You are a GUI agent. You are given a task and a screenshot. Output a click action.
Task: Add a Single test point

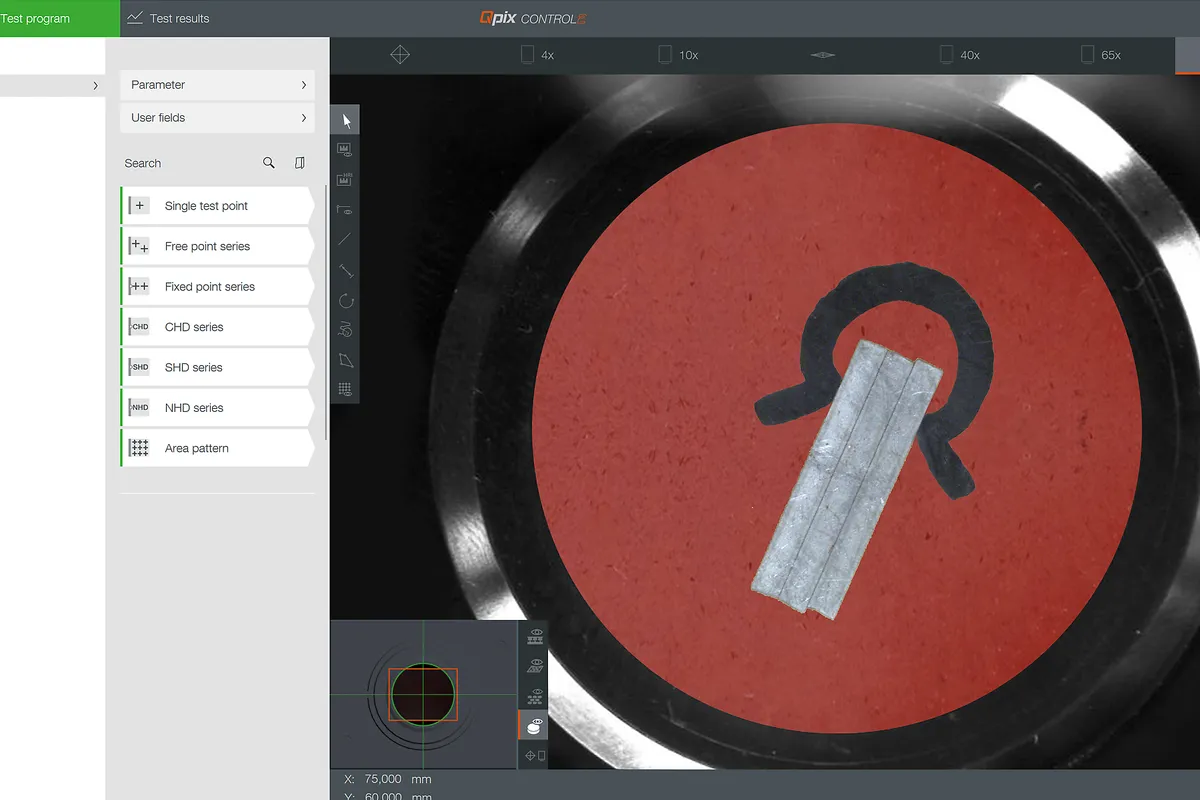click(217, 206)
